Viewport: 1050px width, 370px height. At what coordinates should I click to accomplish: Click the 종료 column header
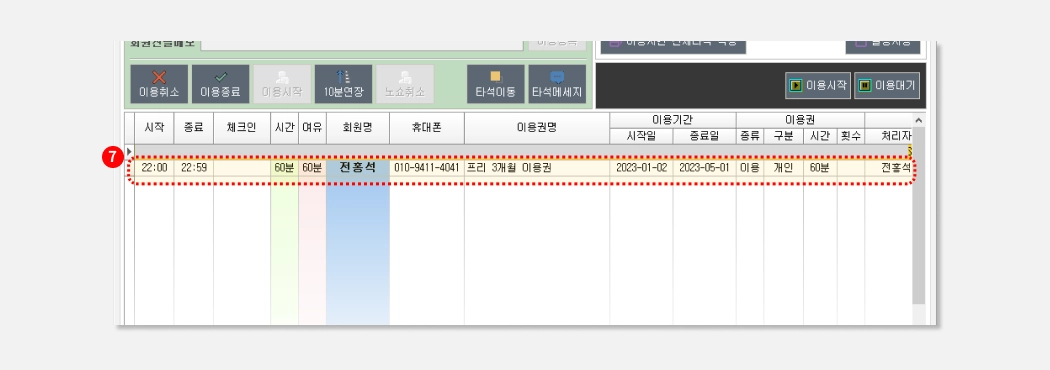point(194,128)
